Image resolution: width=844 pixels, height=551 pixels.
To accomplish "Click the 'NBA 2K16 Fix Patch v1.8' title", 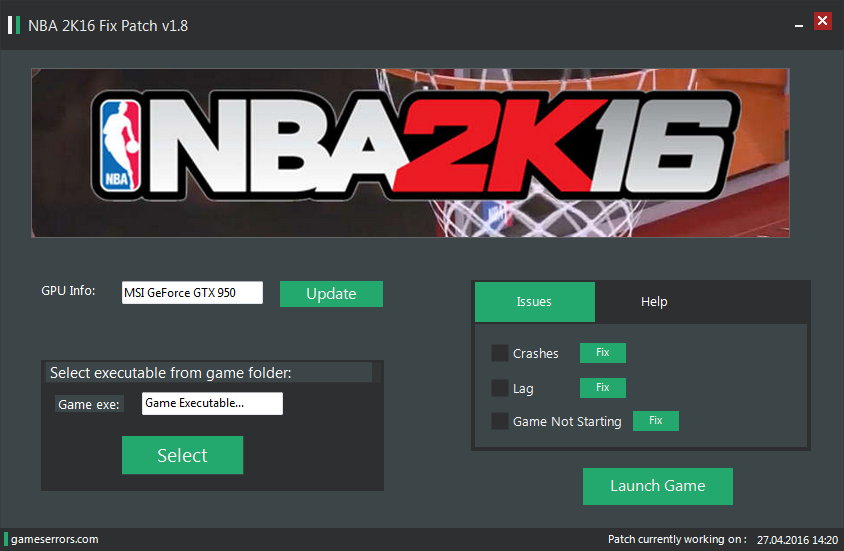I will pyautogui.click(x=108, y=26).
